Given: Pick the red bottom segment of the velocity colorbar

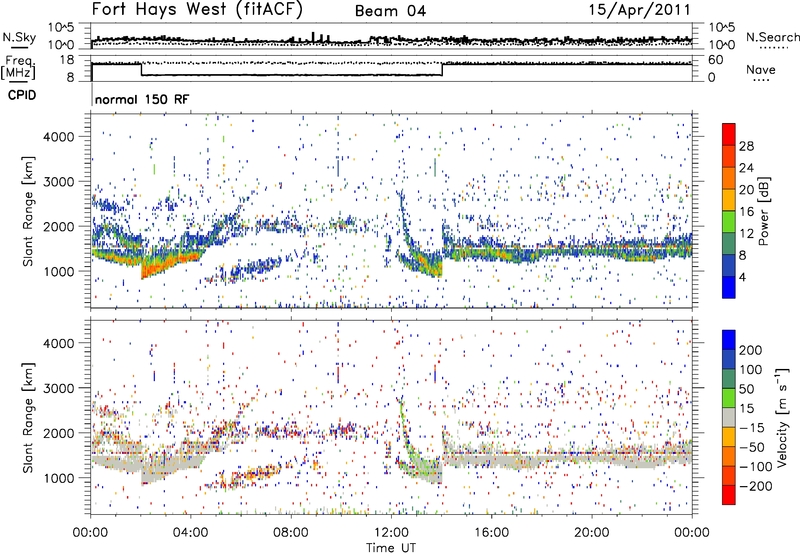Looking at the screenshot, I should pyautogui.click(x=729, y=495).
